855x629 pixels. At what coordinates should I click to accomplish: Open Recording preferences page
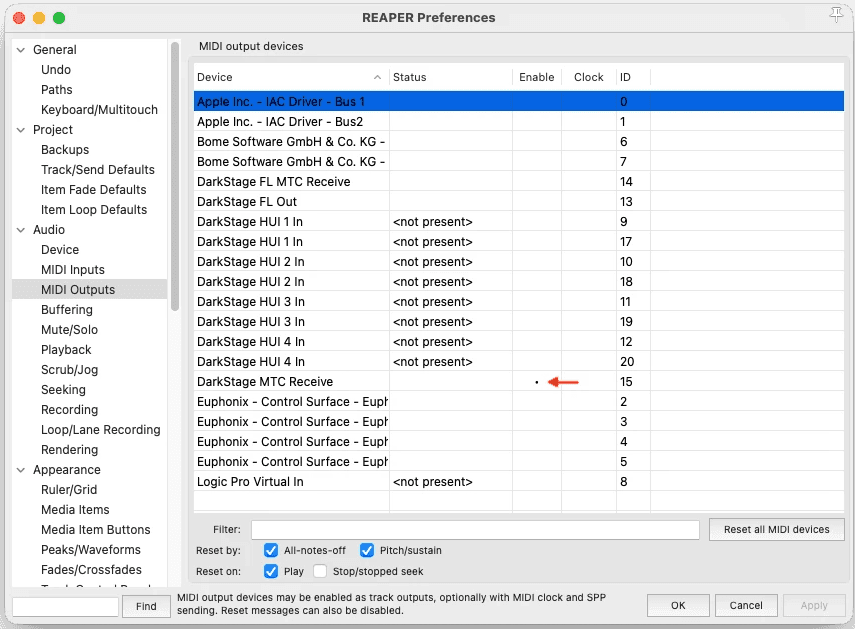click(69, 410)
